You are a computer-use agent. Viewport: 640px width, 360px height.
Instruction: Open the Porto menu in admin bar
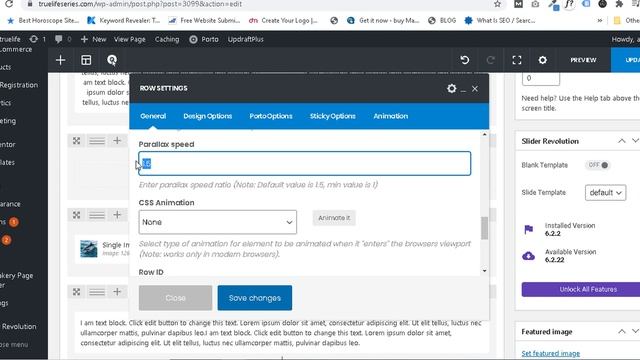coord(204,39)
